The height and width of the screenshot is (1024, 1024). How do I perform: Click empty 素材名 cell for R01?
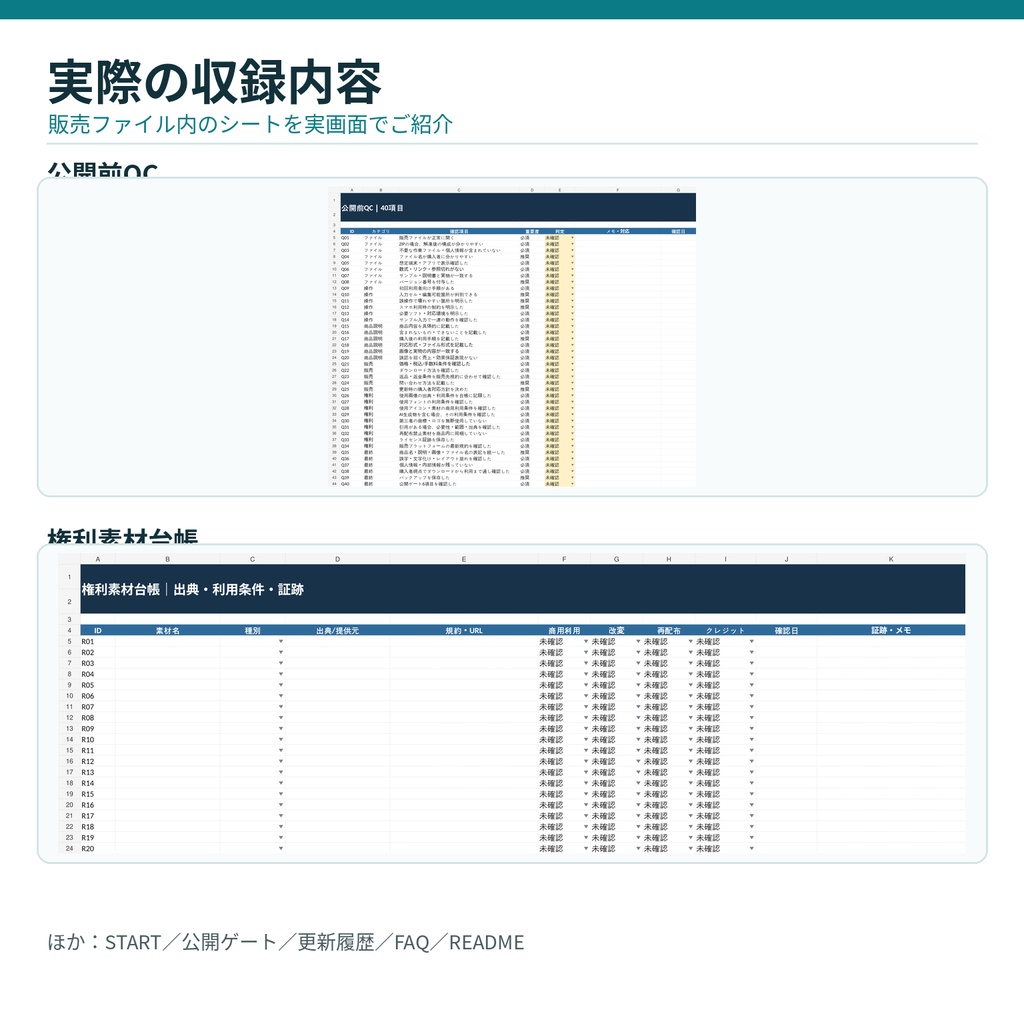(x=167, y=641)
